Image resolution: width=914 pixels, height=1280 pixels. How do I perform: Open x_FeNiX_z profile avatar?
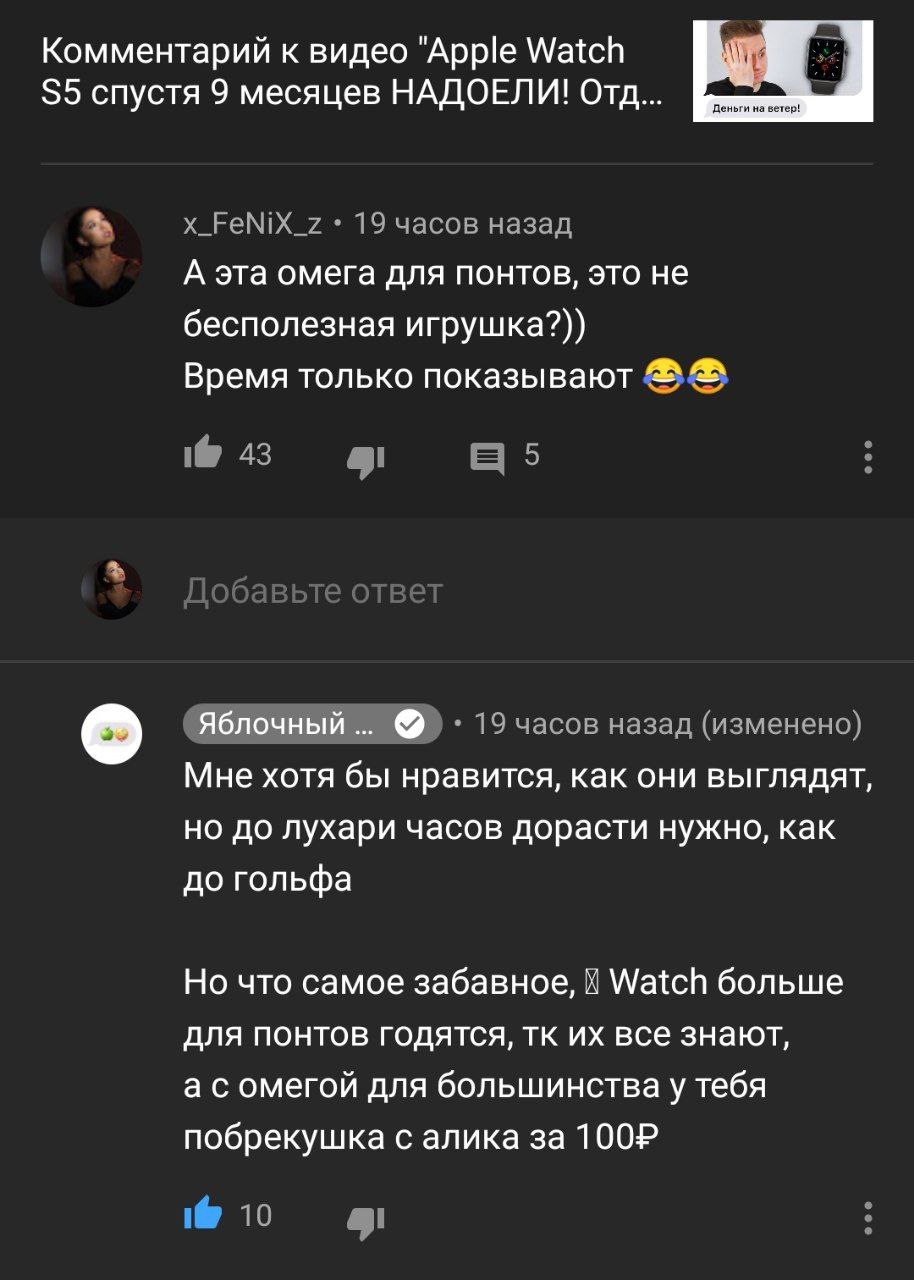click(91, 256)
